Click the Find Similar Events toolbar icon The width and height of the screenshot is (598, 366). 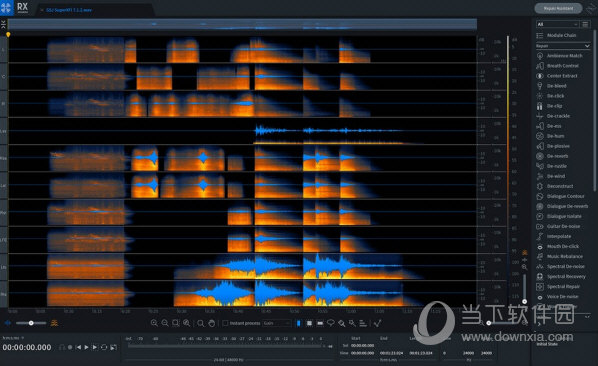pyautogui.click(x=363, y=323)
